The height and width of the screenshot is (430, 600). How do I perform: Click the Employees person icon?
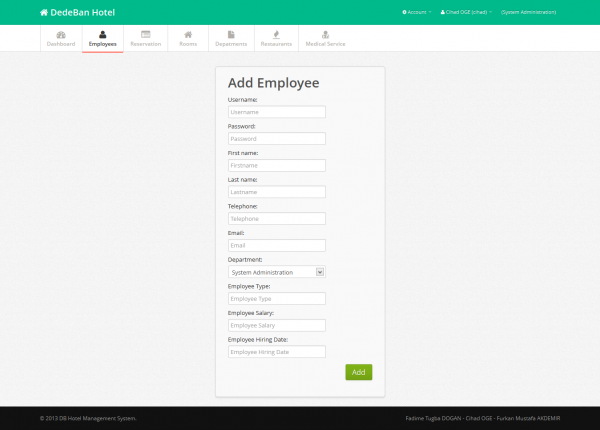[103, 35]
